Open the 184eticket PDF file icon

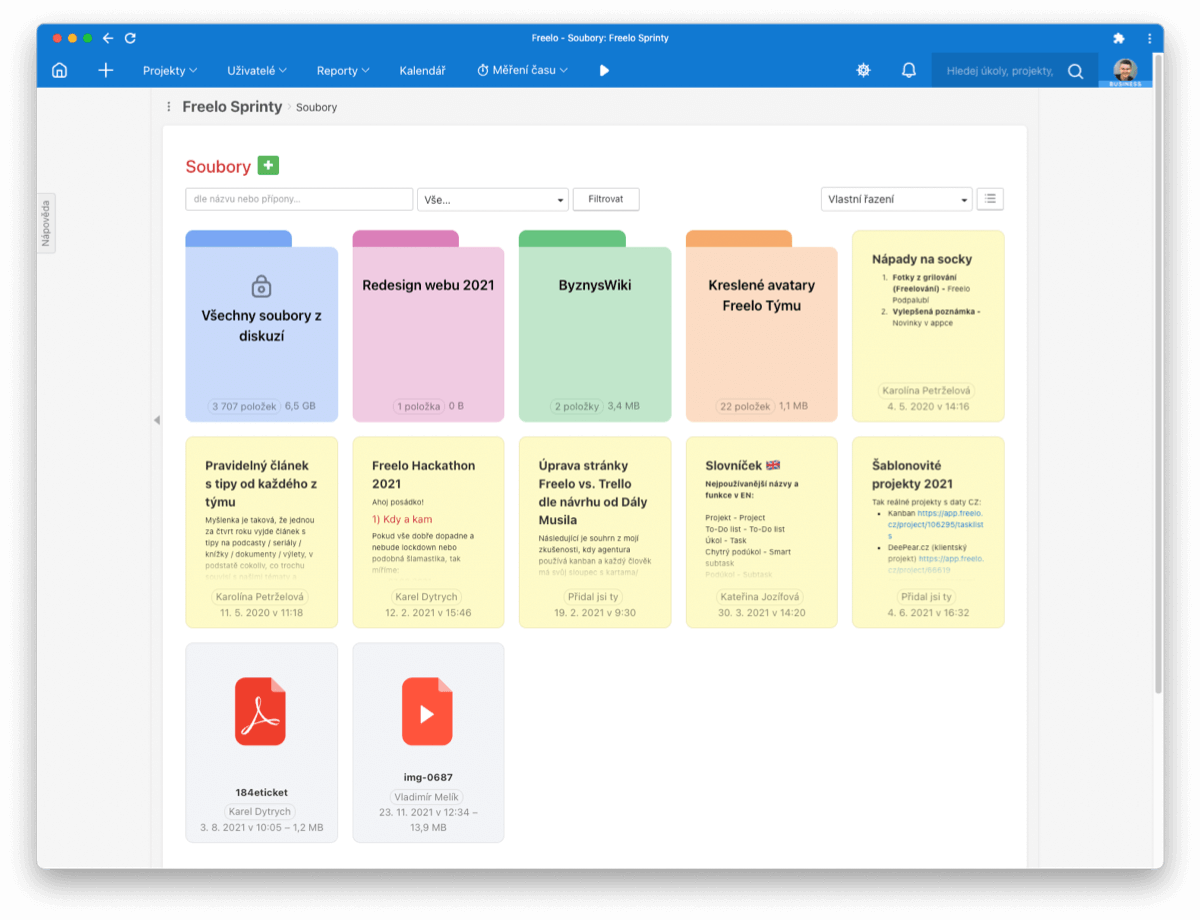(x=261, y=711)
